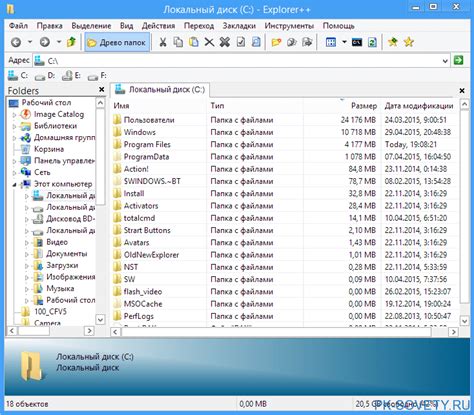Click the folder tree scroll-right arrow
Viewport: 474px width, 415px height.
(x=89, y=331)
